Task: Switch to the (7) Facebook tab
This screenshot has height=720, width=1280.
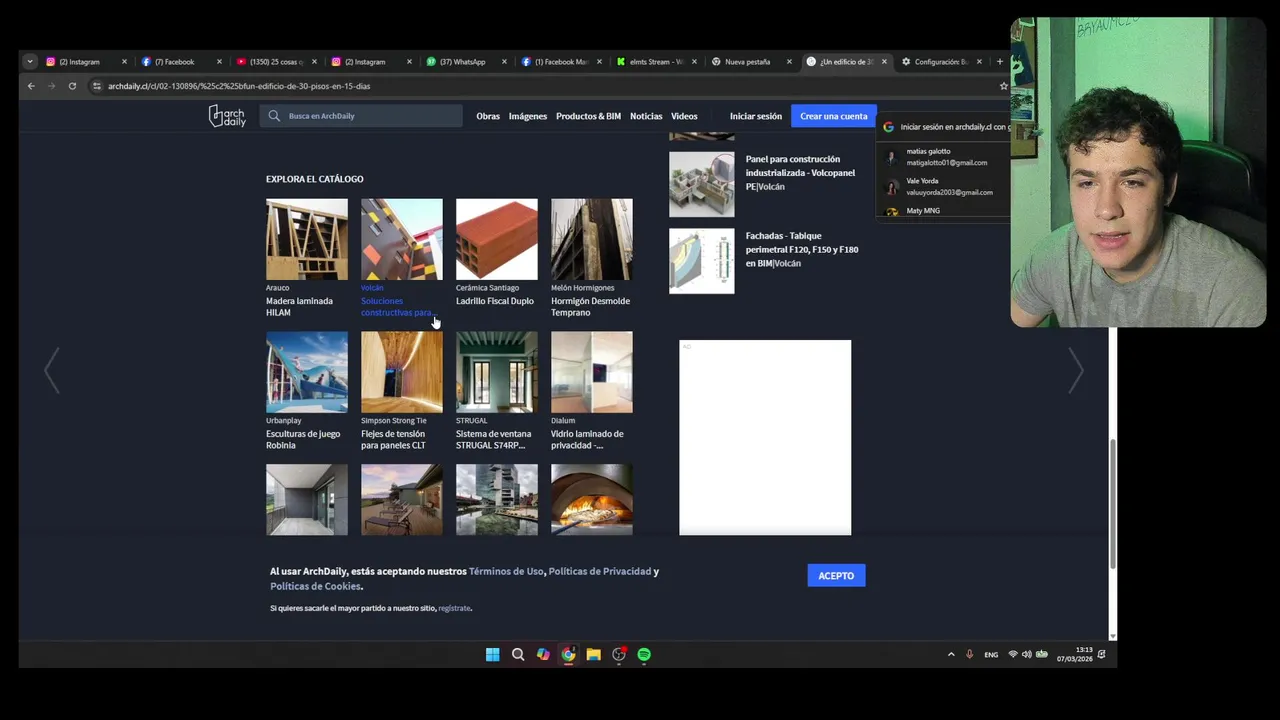Action: (x=179, y=62)
